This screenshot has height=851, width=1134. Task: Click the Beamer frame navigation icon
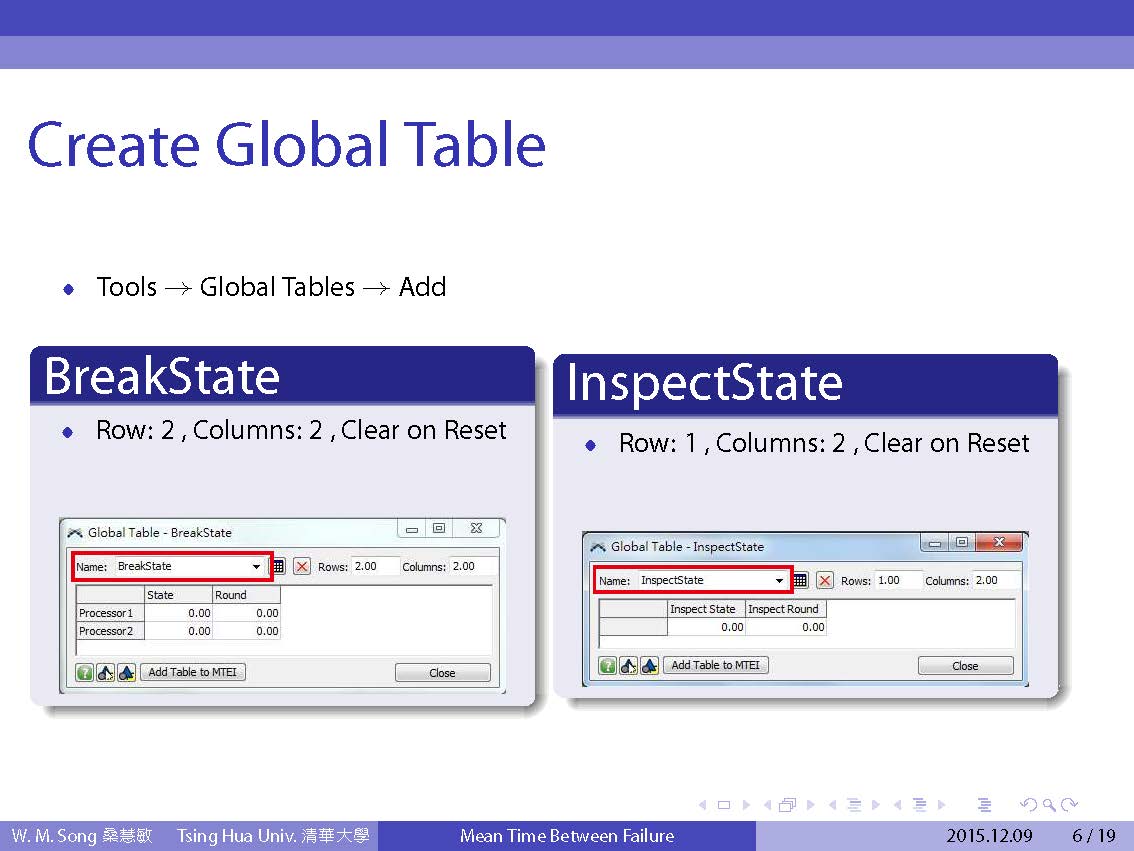tap(786, 804)
